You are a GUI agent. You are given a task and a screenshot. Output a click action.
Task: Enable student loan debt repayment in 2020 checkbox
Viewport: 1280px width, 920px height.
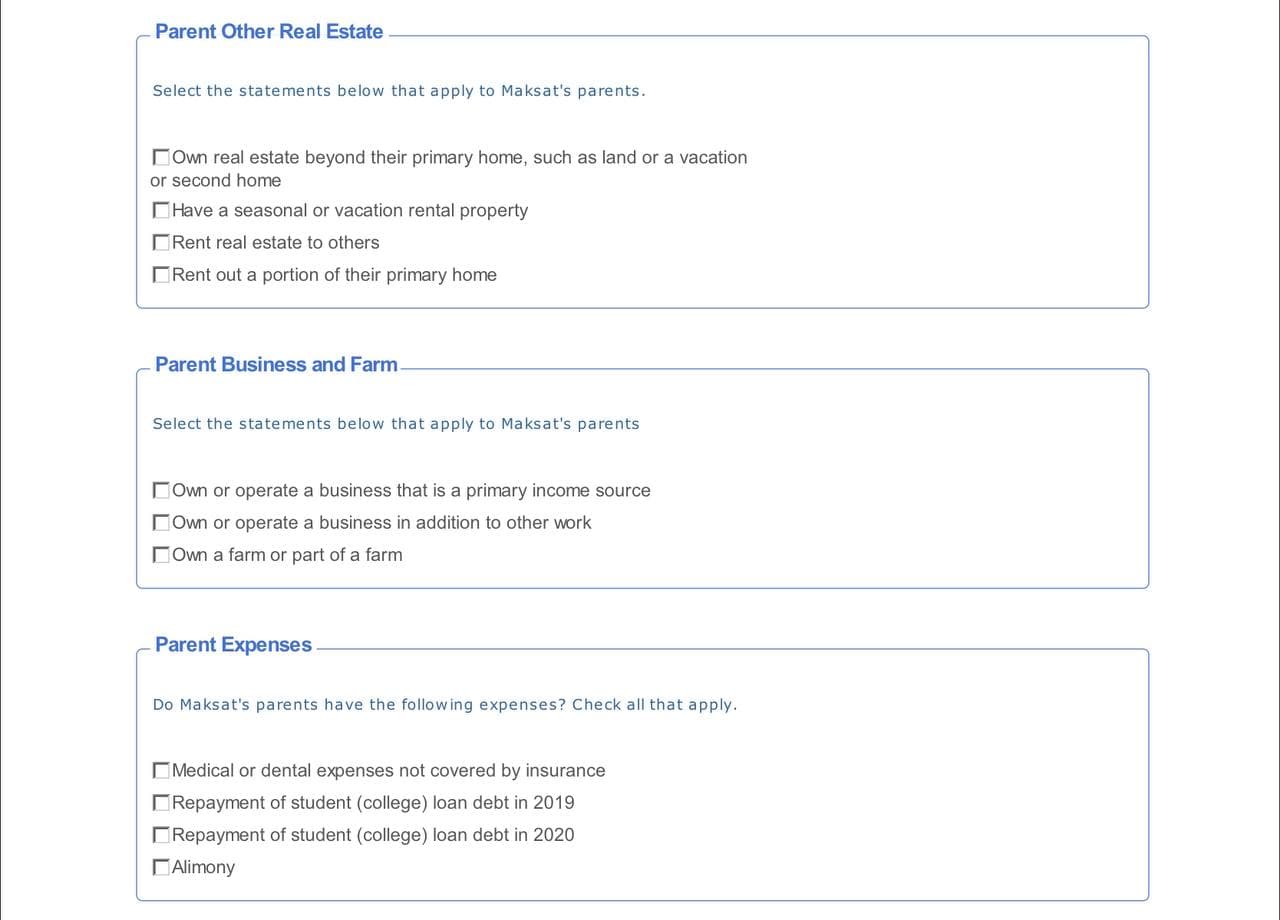[161, 835]
